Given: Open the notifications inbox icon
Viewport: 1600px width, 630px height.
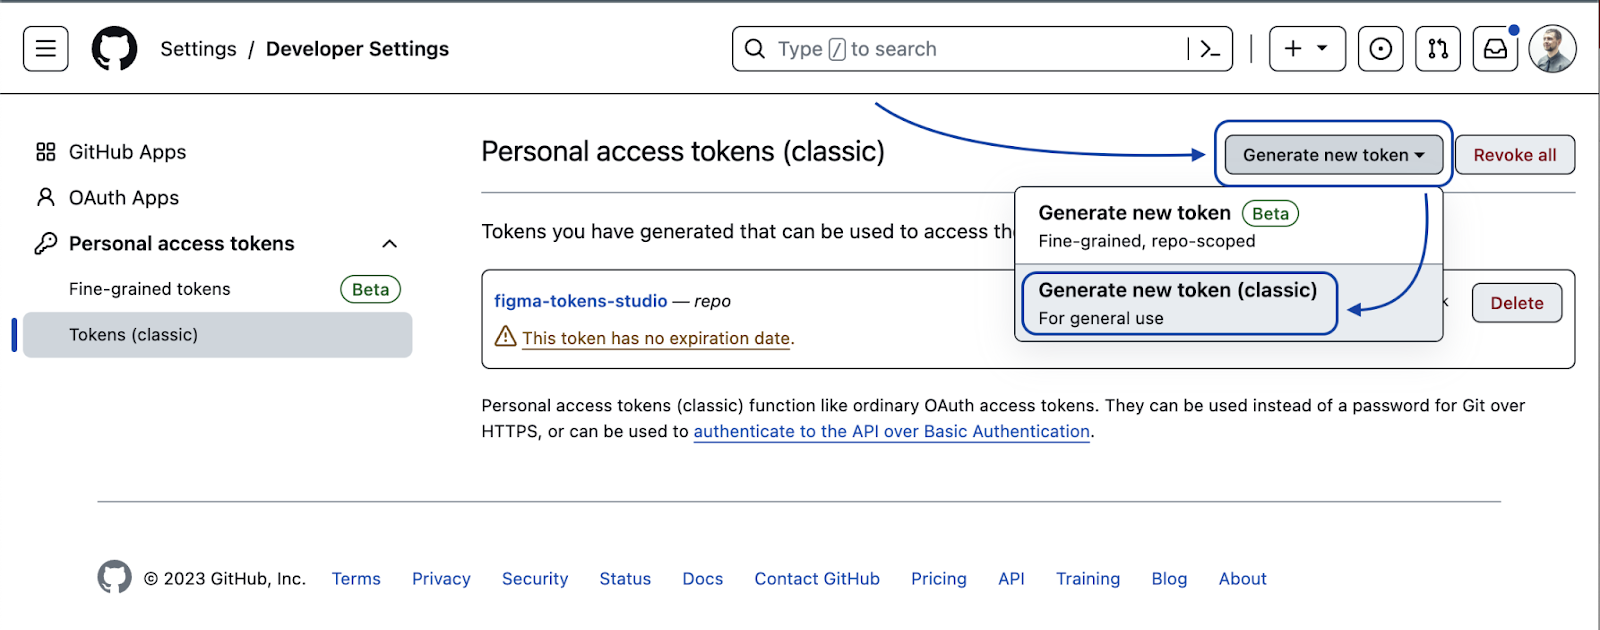Looking at the screenshot, I should point(1495,49).
